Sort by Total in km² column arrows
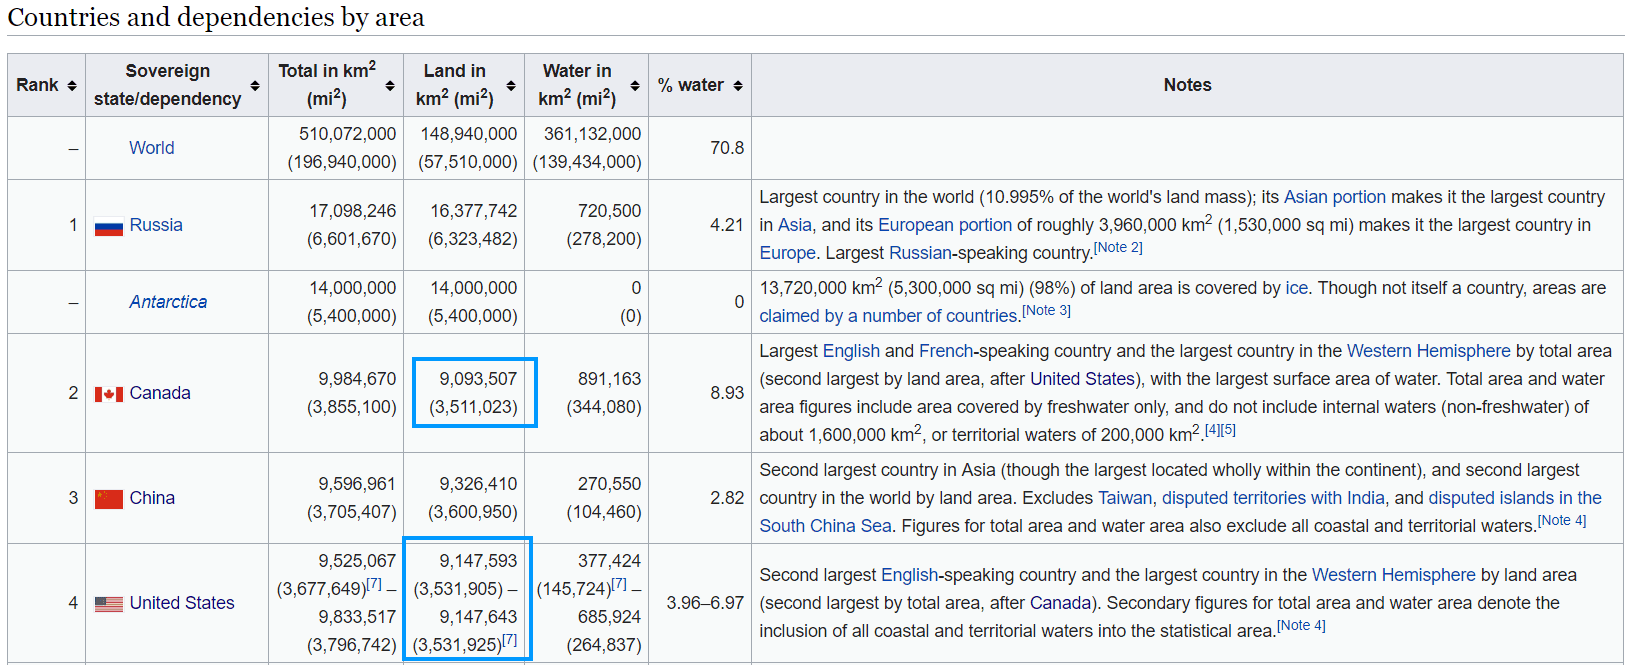Viewport: 1637px width, 665px height. click(390, 86)
